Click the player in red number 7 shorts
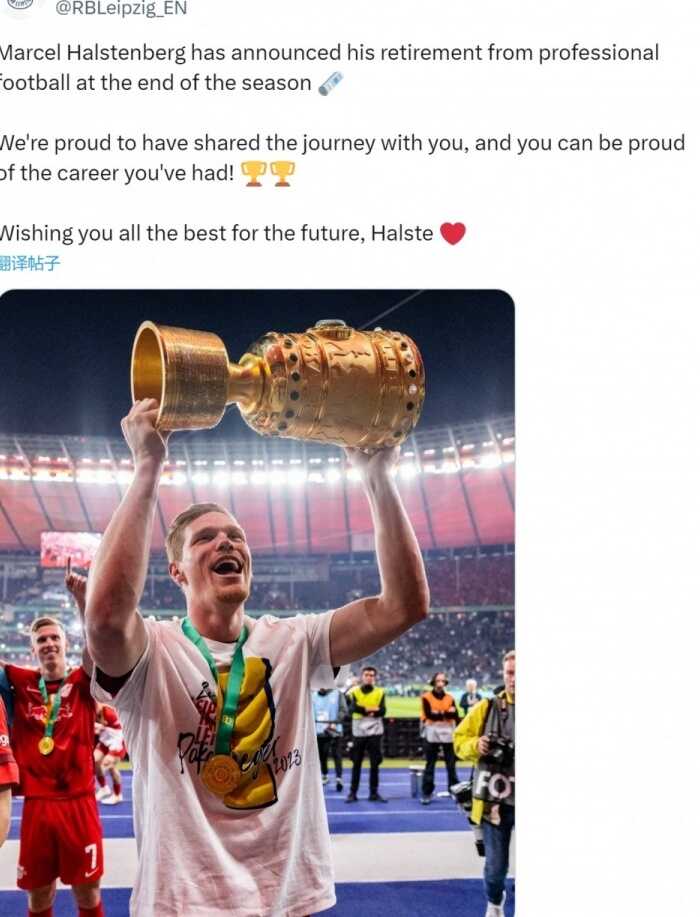Viewport: 700px width, 917px height. [x=54, y=767]
